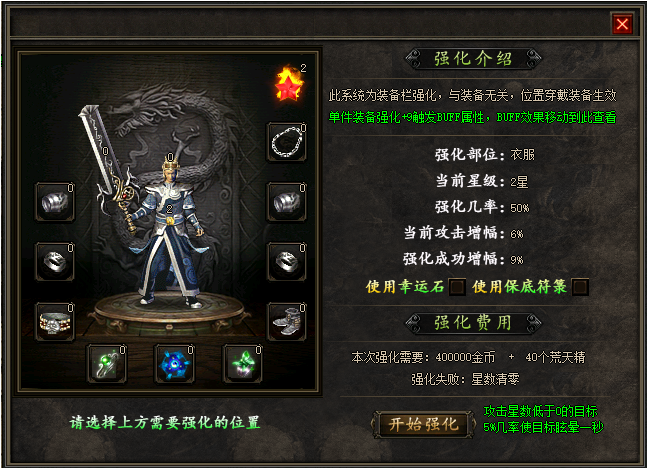Select the left bracelet equipment slot
Image resolution: width=648 pixels, height=469 pixels.
(55, 202)
